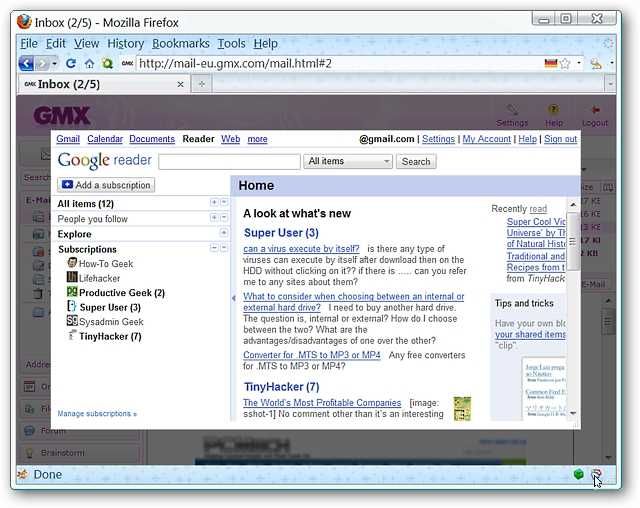This screenshot has width=640, height=508.
Task: Open a new tab with the plus button
Action: point(202,84)
